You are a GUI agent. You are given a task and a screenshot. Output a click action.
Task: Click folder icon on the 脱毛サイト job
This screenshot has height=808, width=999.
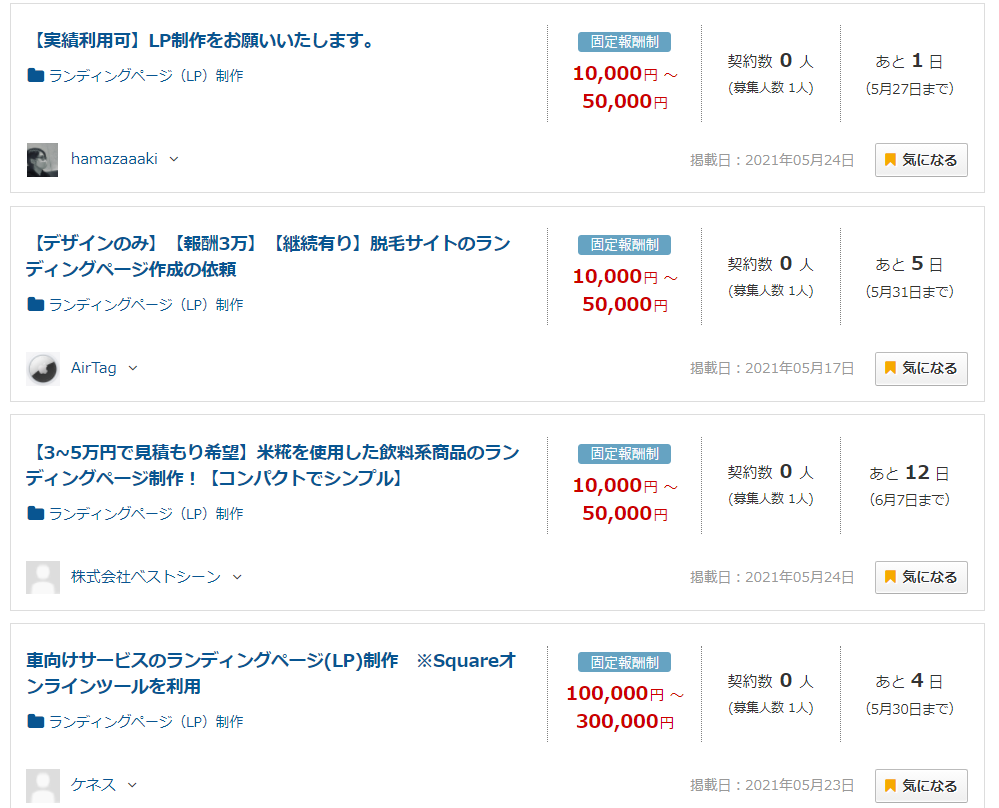(x=36, y=304)
